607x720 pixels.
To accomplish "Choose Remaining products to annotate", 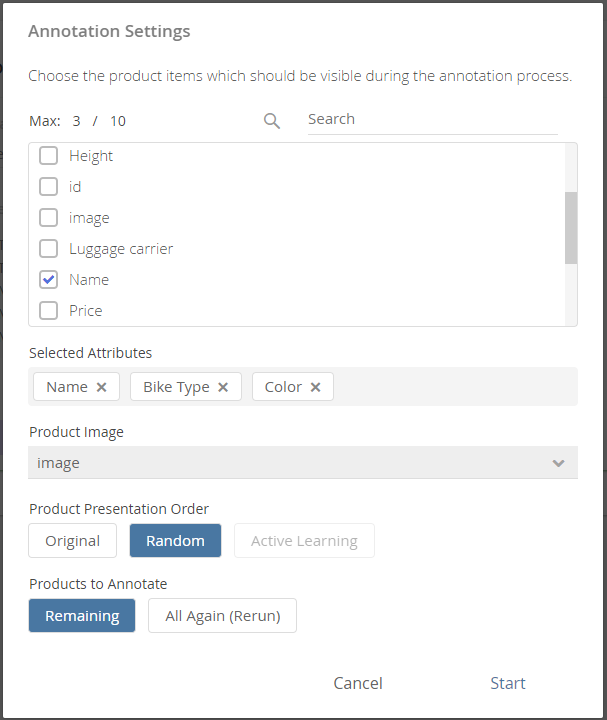I will [x=82, y=616].
